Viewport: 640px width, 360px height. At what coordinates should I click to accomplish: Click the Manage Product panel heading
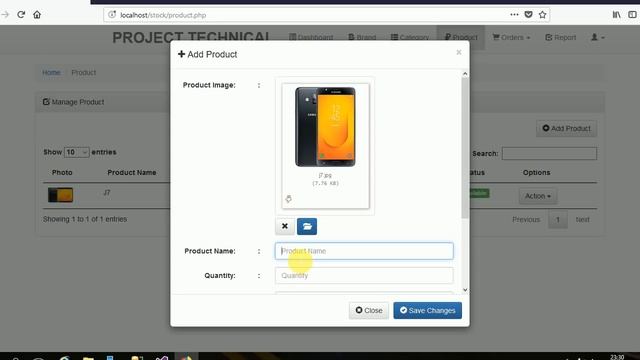[x=73, y=102]
